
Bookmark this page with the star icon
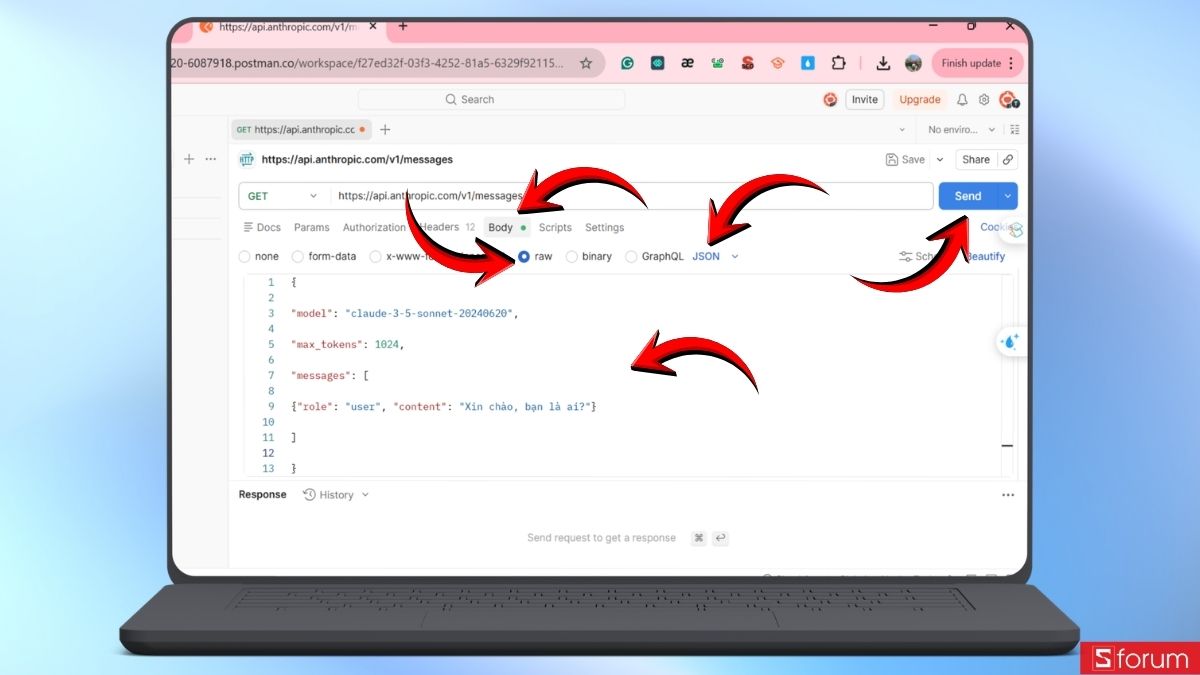pos(586,63)
